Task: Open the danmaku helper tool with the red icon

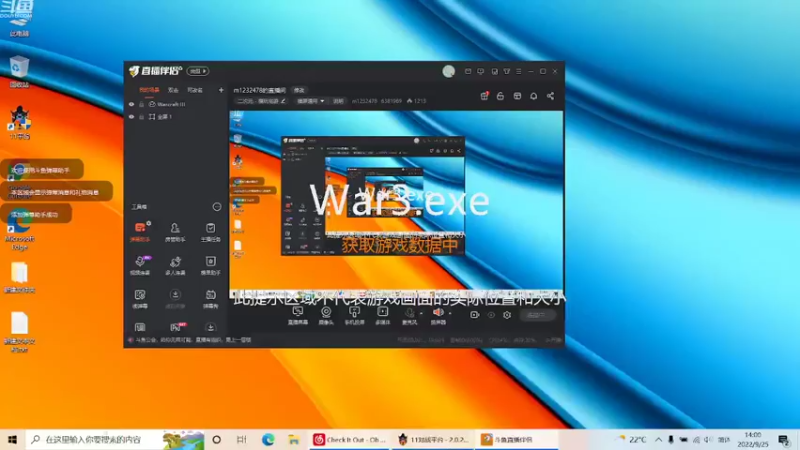Action: [x=140, y=231]
